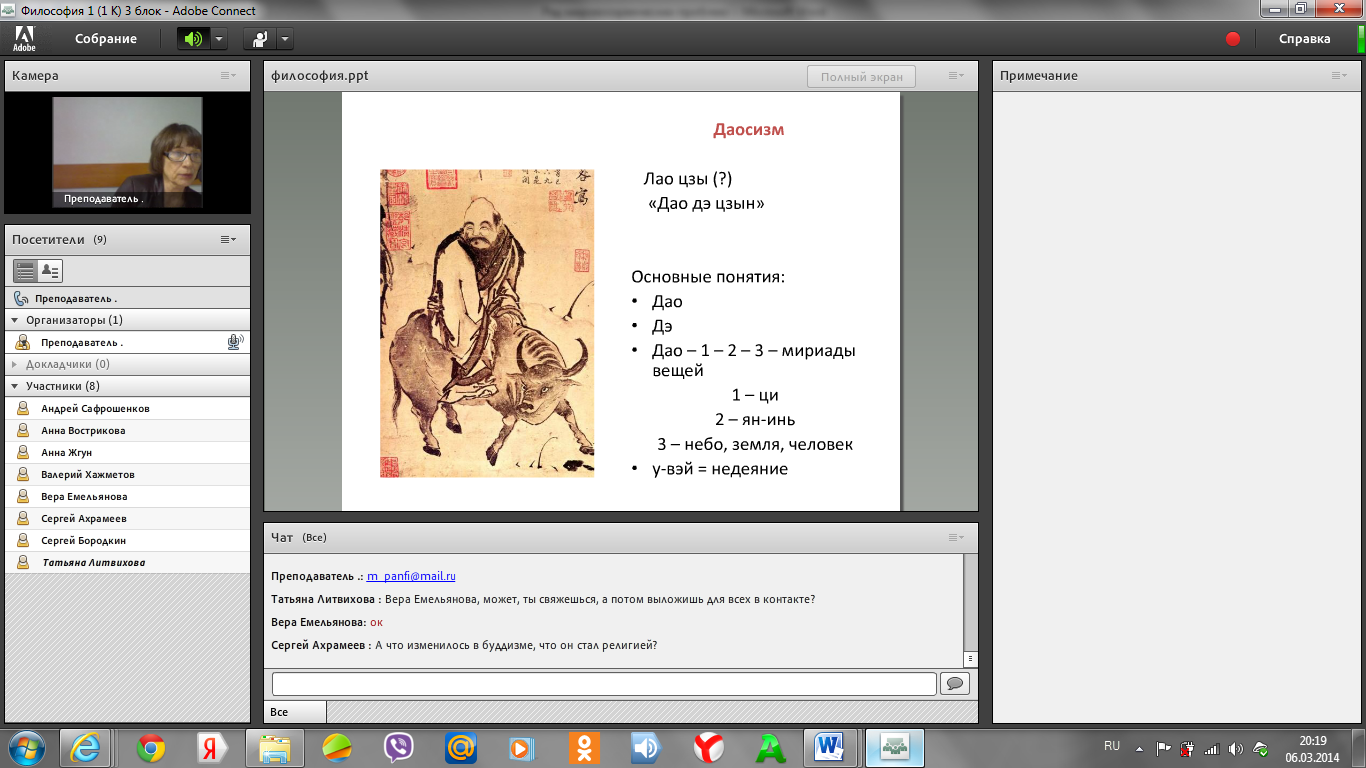The height and width of the screenshot is (768, 1366).
Task: Open Чат pod options menu
Action: click(x=957, y=538)
